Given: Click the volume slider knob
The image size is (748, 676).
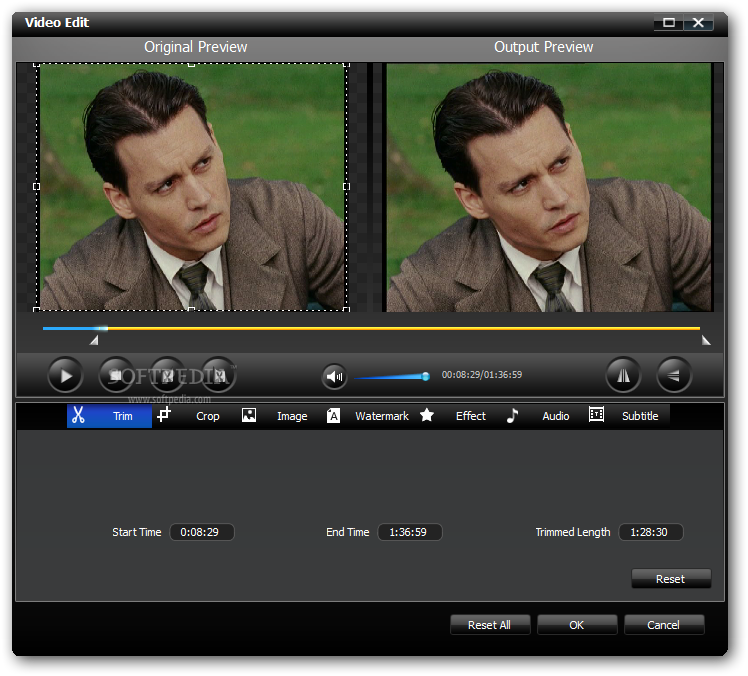Looking at the screenshot, I should 426,376.
